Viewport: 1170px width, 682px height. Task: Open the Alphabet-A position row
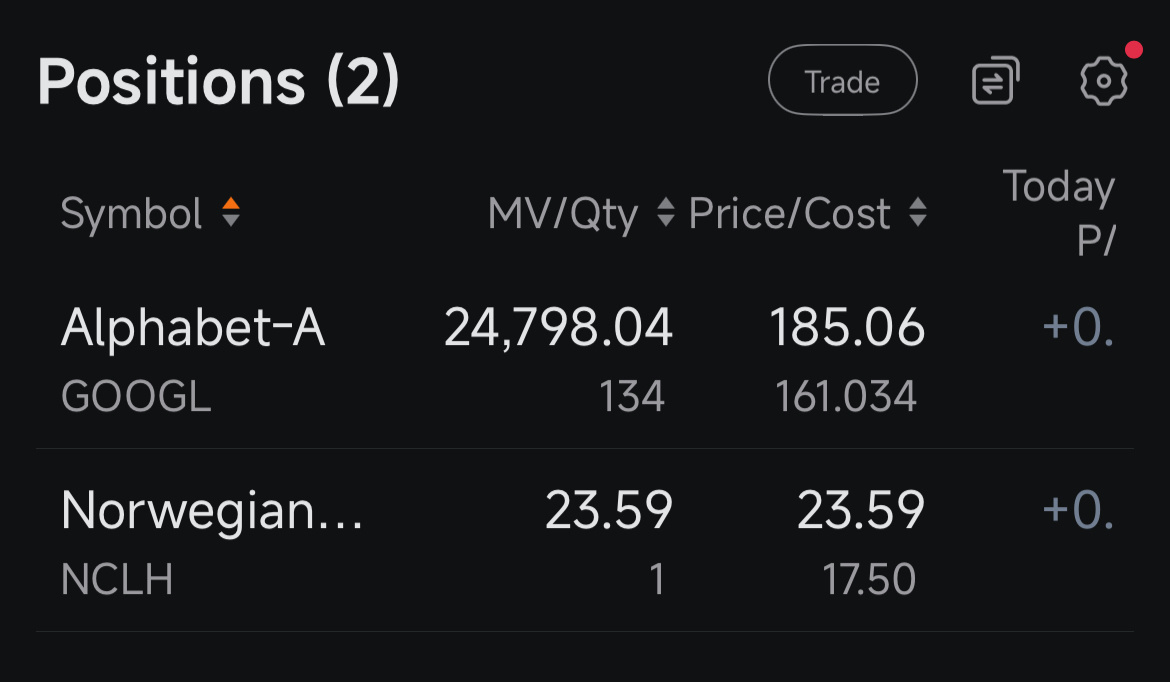pos(194,328)
